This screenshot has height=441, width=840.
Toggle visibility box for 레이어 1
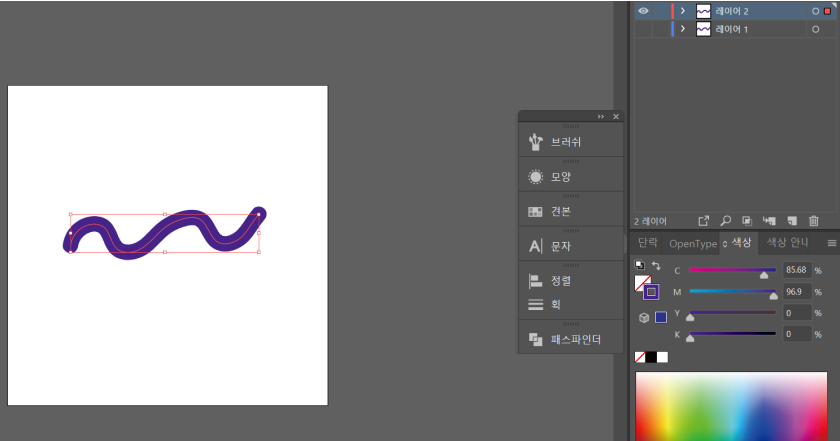pyautogui.click(x=643, y=30)
